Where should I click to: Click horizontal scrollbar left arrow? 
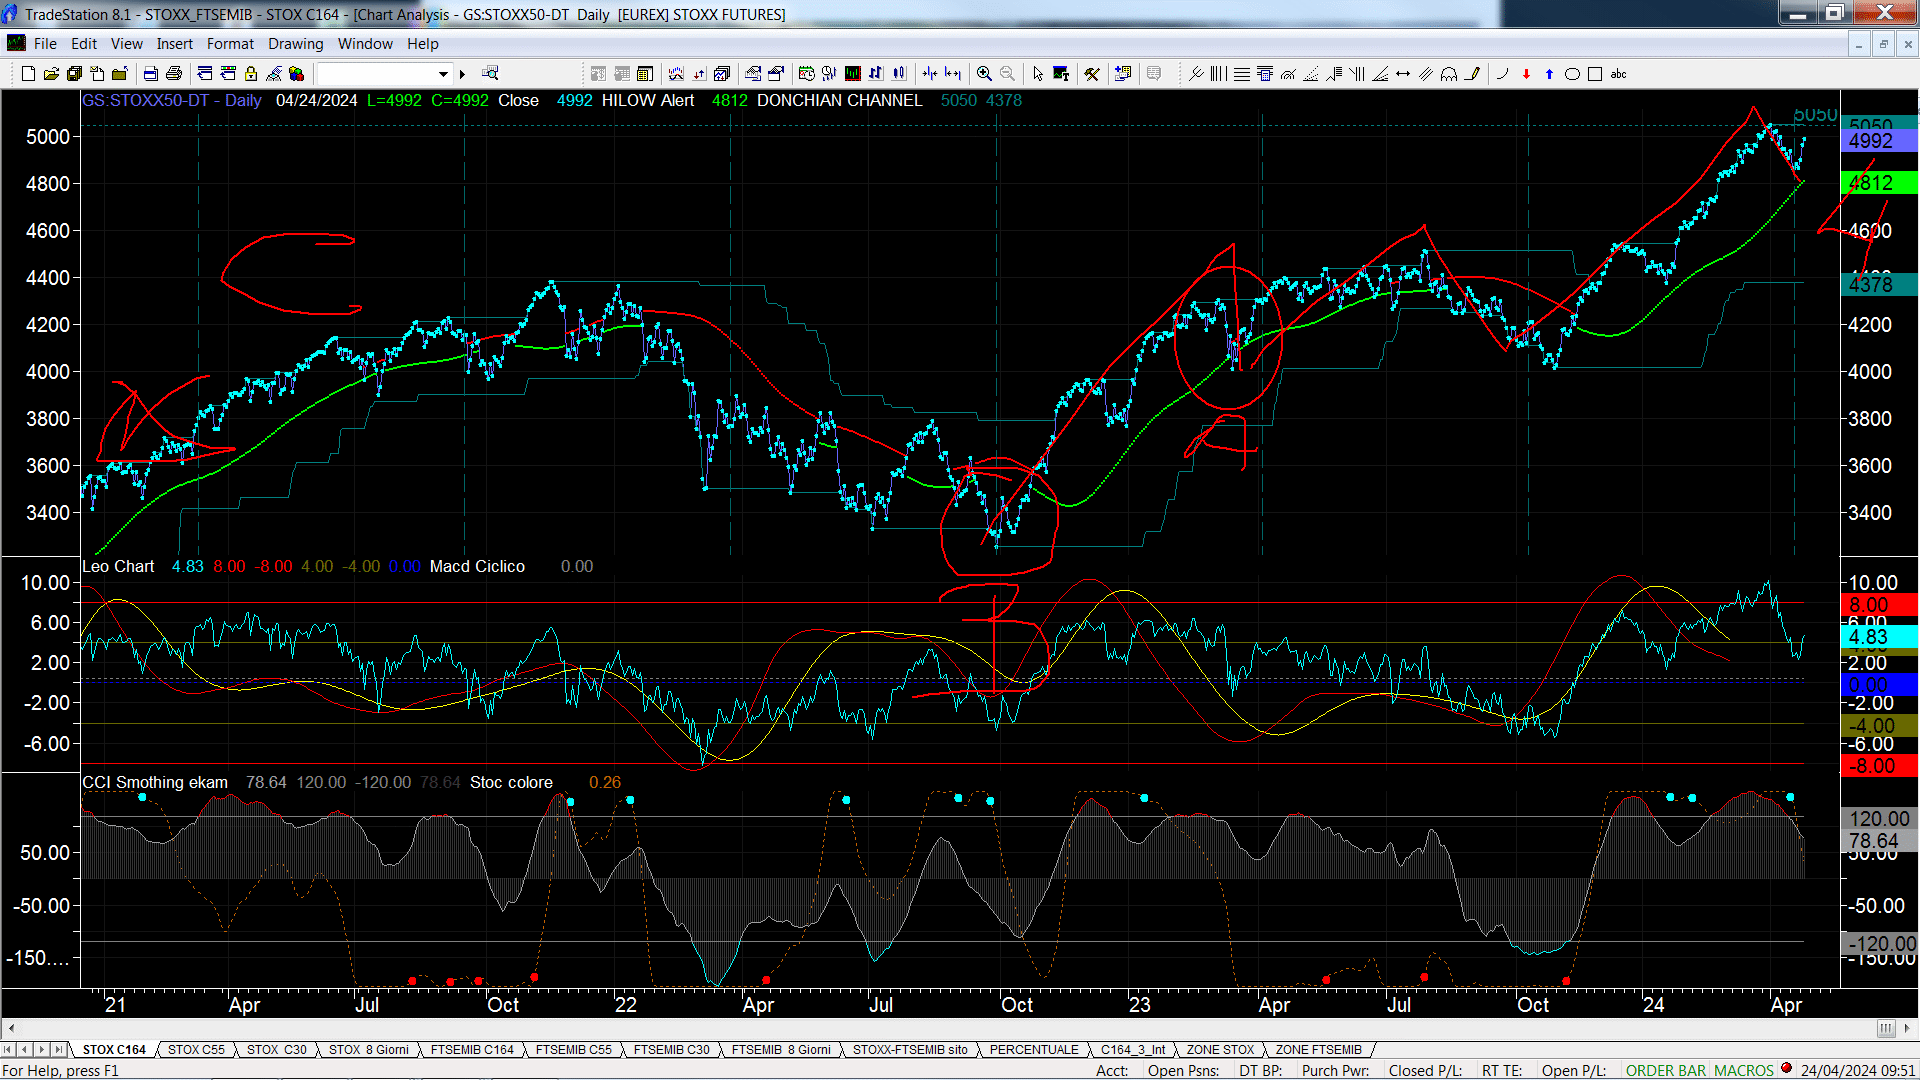click(11, 1028)
